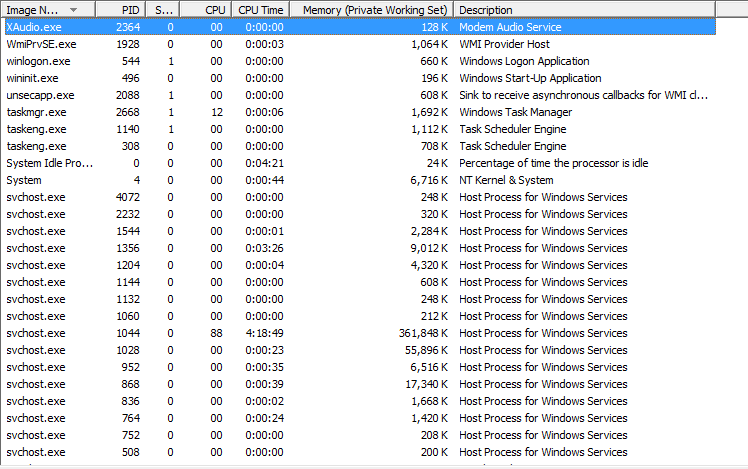This screenshot has width=748, height=469.
Task: Select taskeng.exe with PID 308
Action: click(x=36, y=146)
